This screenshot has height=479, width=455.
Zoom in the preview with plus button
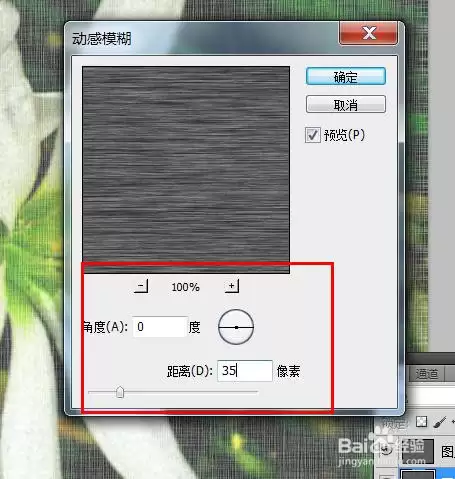click(232, 286)
